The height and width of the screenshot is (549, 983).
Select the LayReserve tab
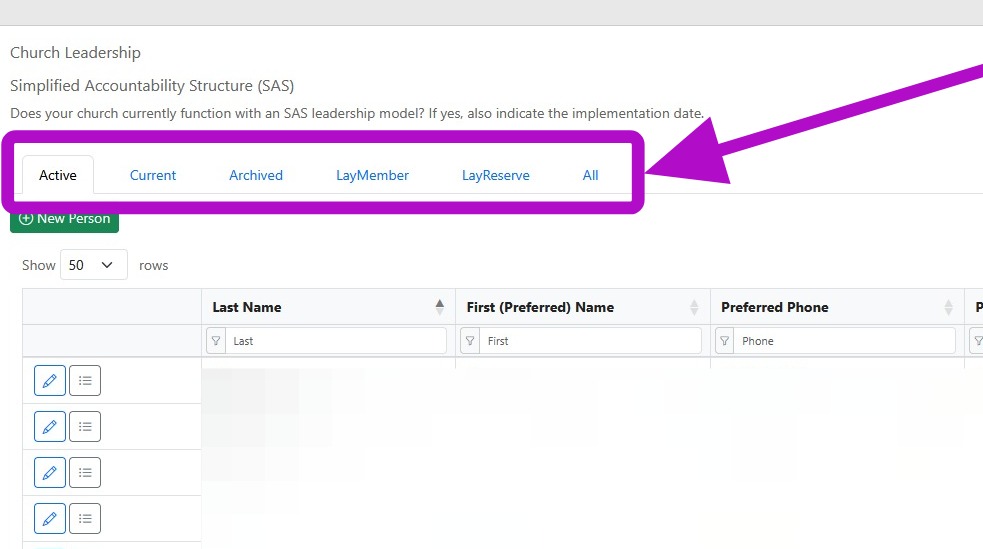[496, 175]
